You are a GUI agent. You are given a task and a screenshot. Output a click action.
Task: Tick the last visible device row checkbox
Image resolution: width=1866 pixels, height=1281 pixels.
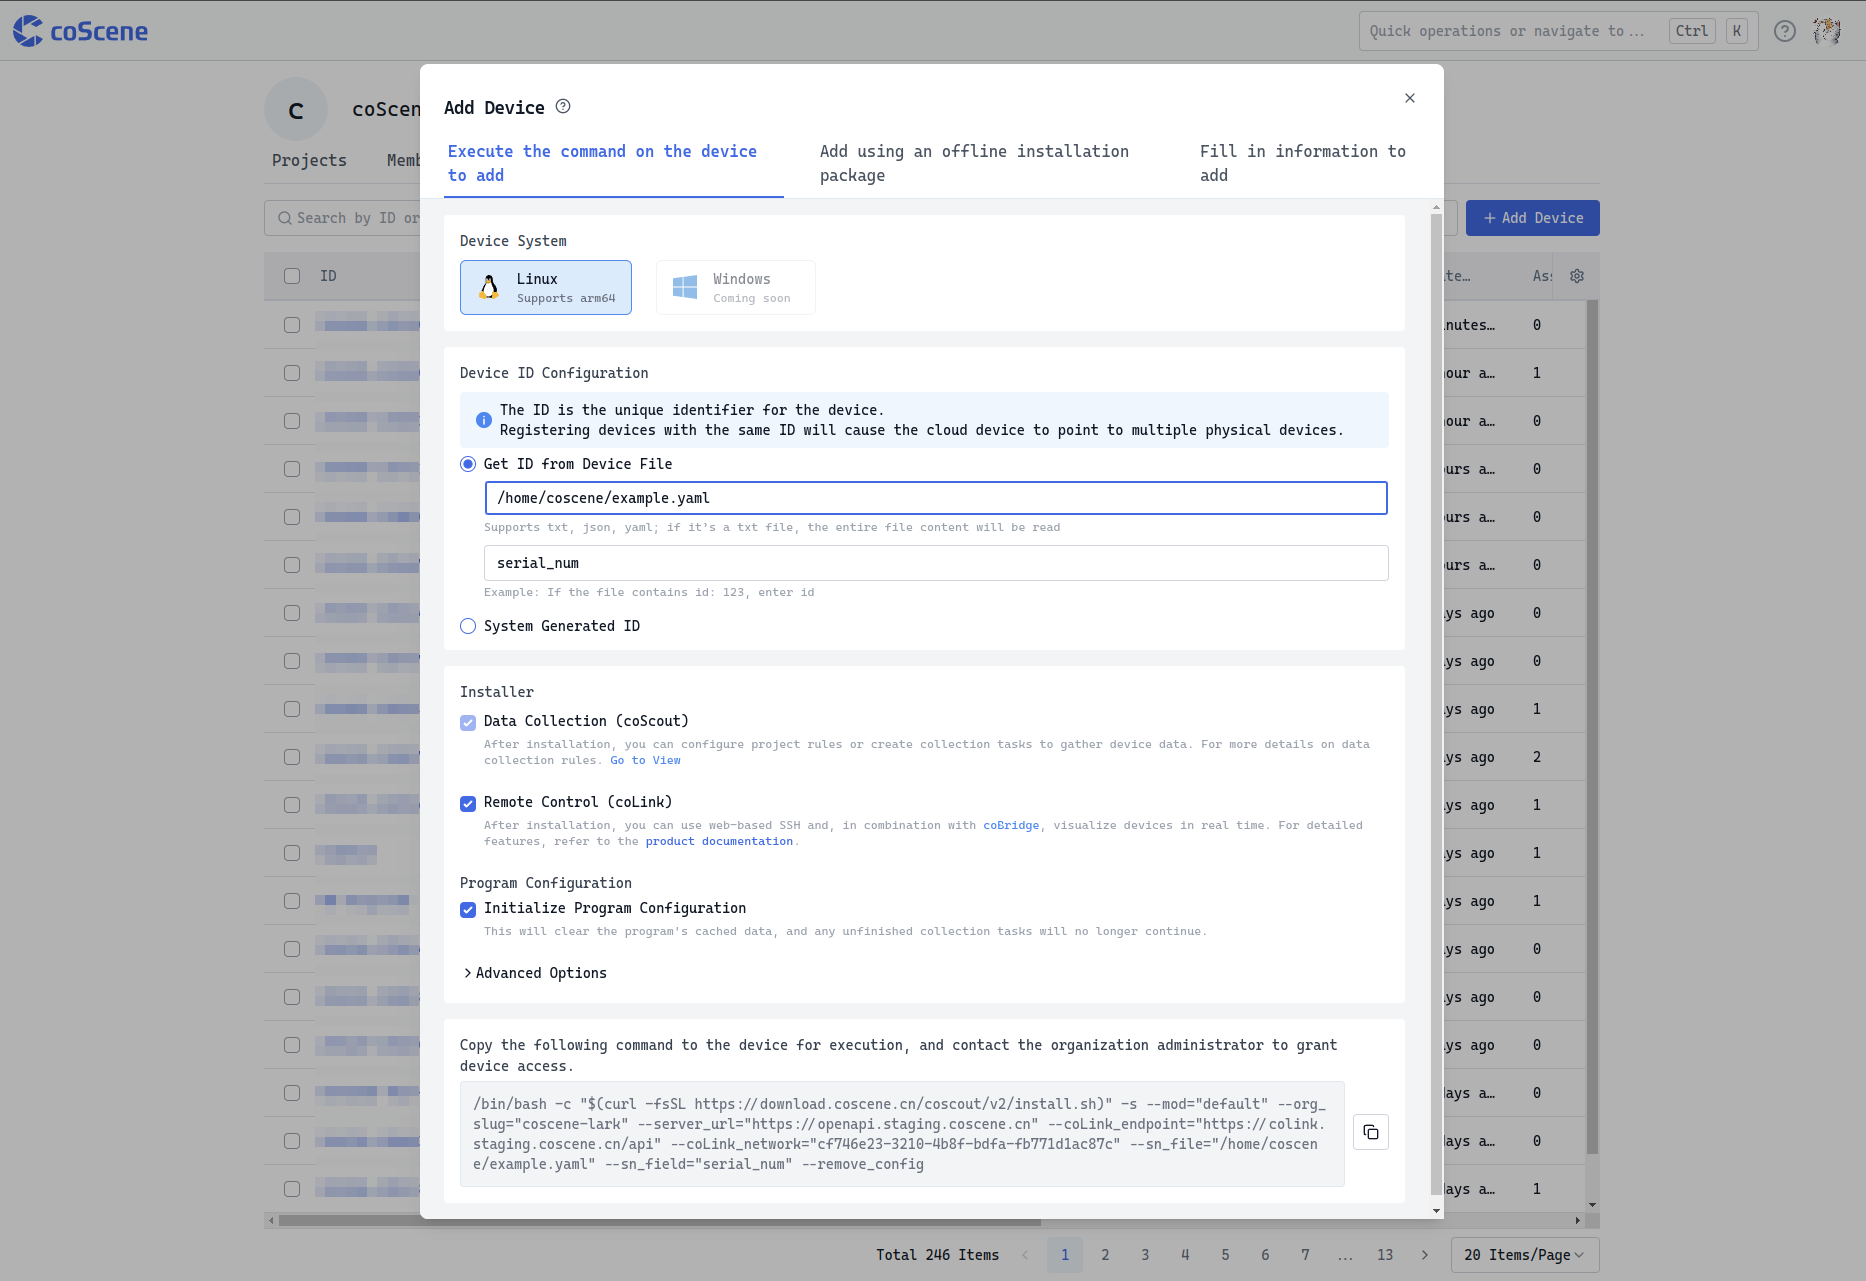[292, 1189]
